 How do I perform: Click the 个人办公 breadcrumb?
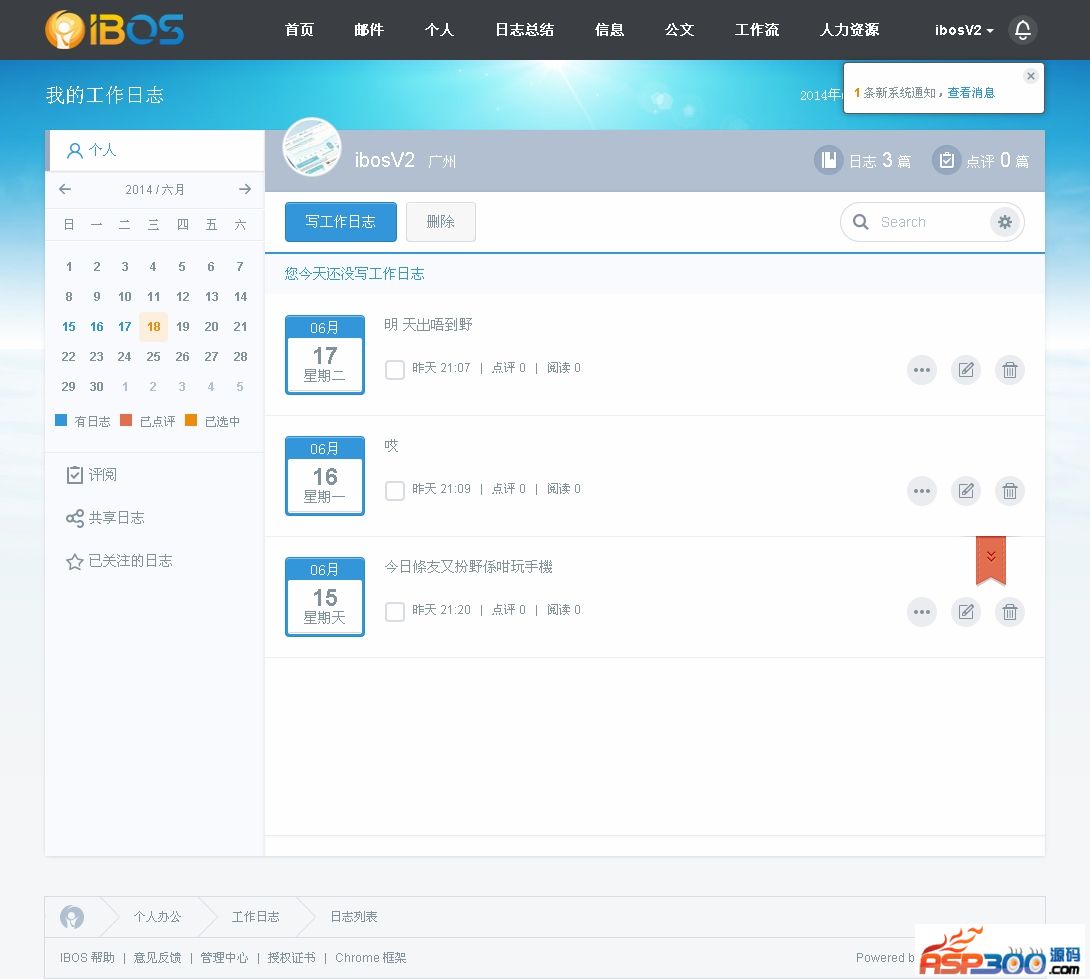tap(158, 916)
